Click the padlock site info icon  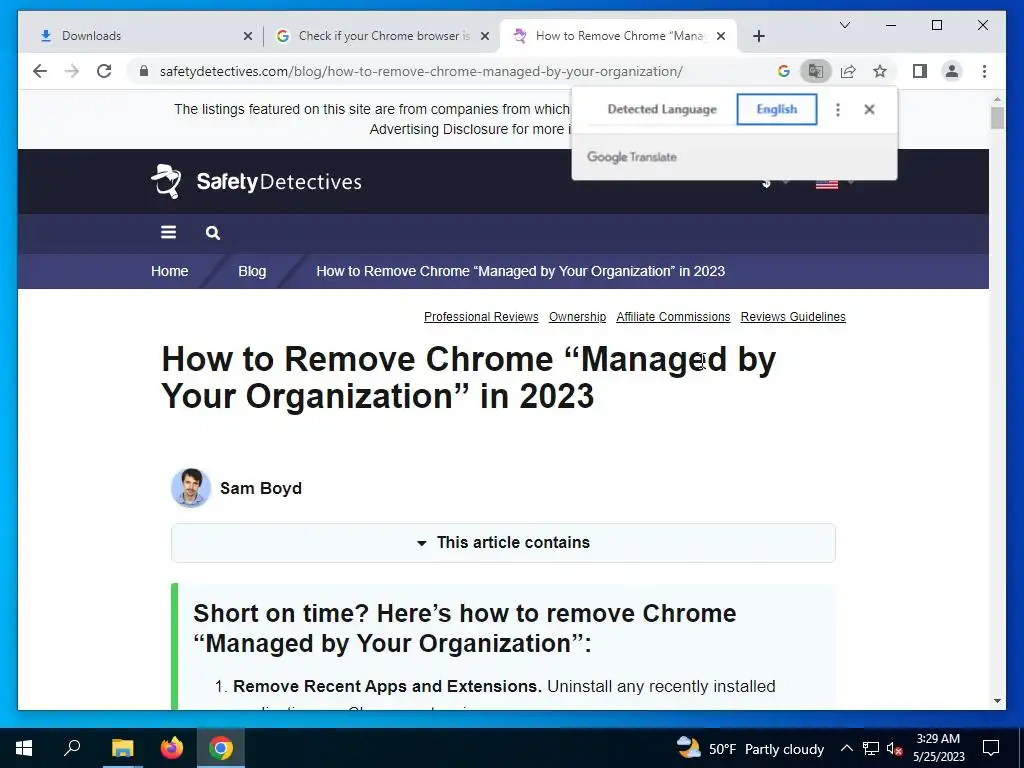coord(144,71)
